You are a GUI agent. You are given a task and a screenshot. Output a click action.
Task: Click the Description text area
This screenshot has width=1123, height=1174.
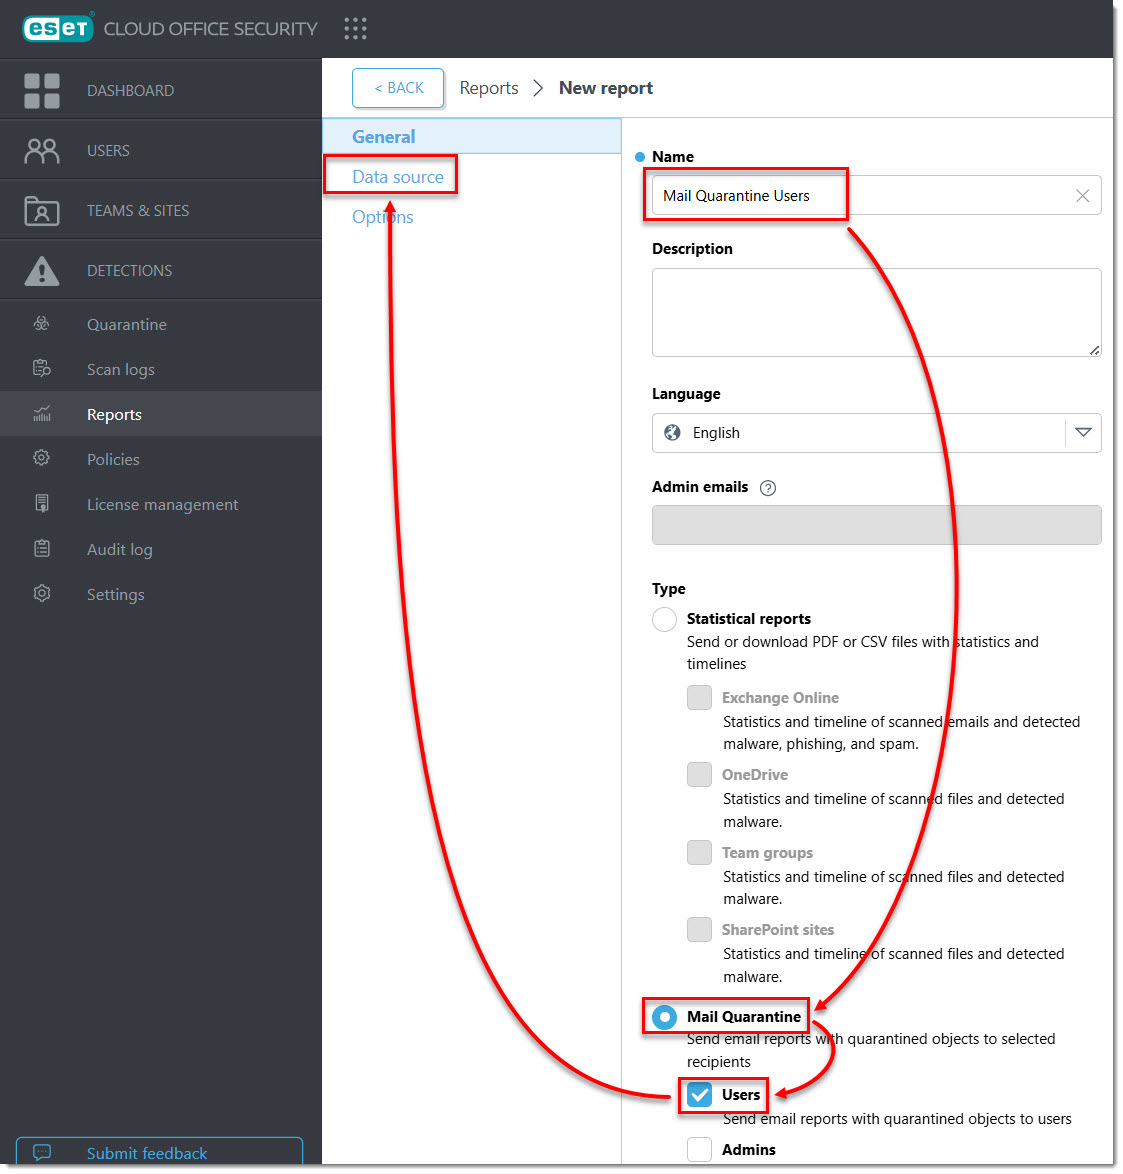point(879,314)
